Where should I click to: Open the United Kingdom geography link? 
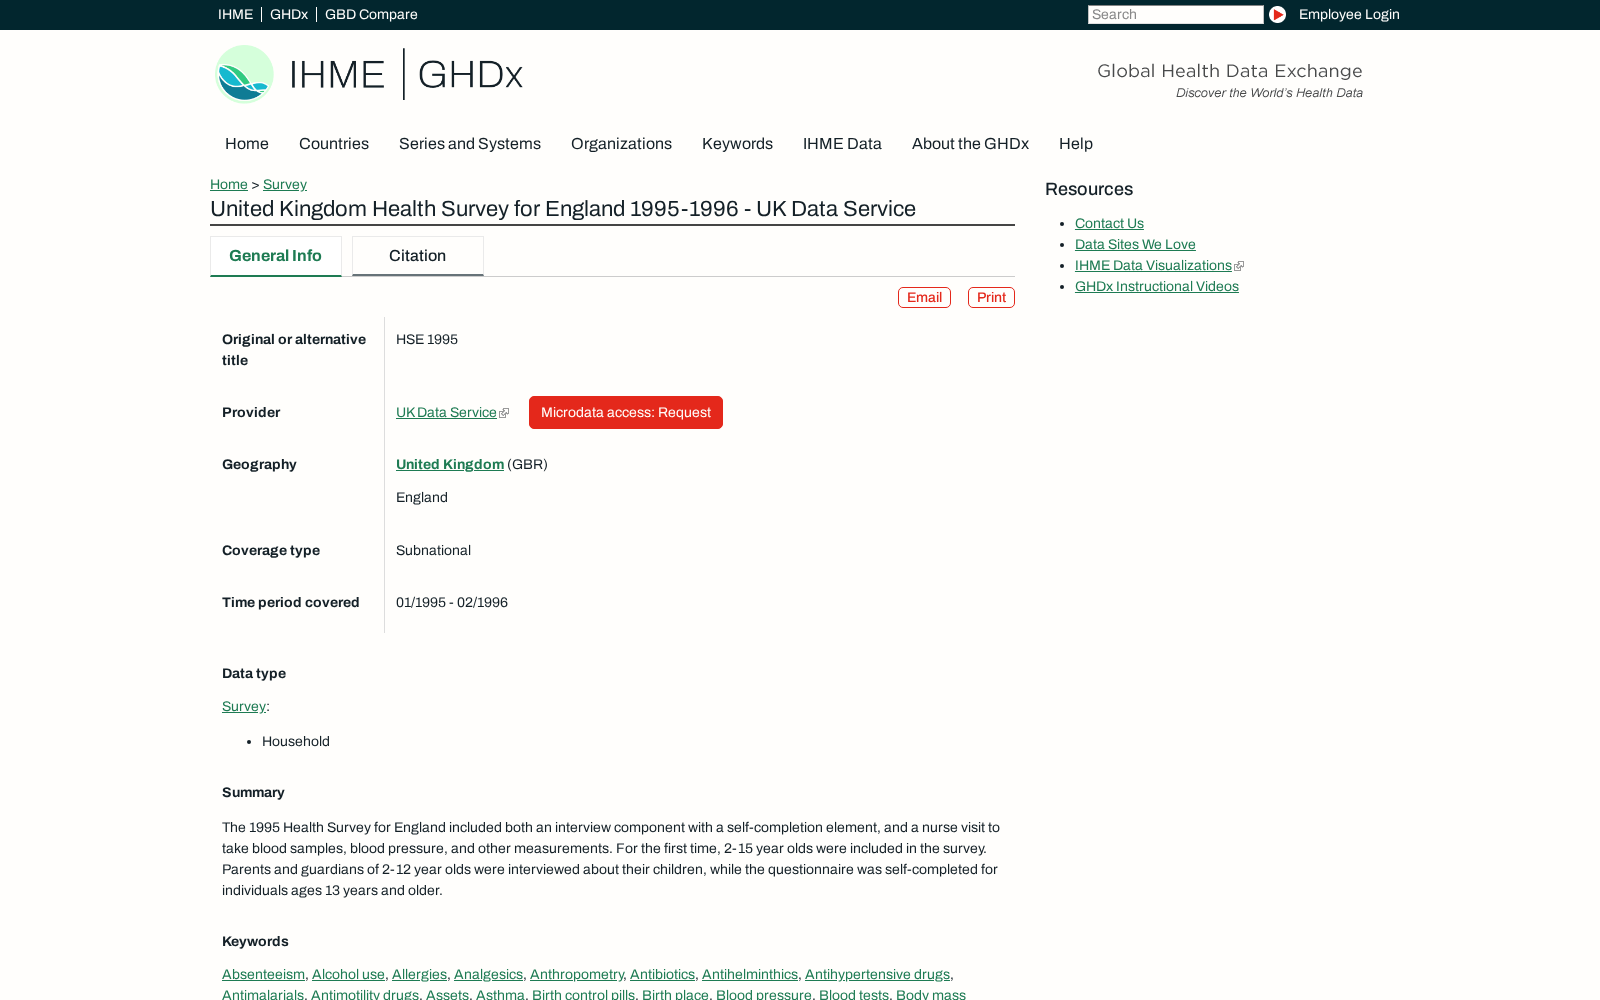(x=450, y=464)
